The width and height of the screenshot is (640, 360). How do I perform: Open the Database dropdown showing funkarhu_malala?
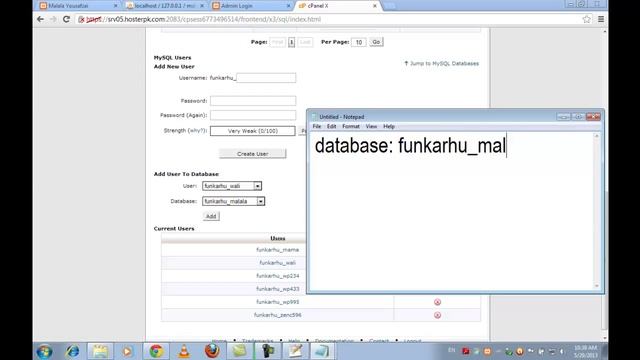(233, 201)
